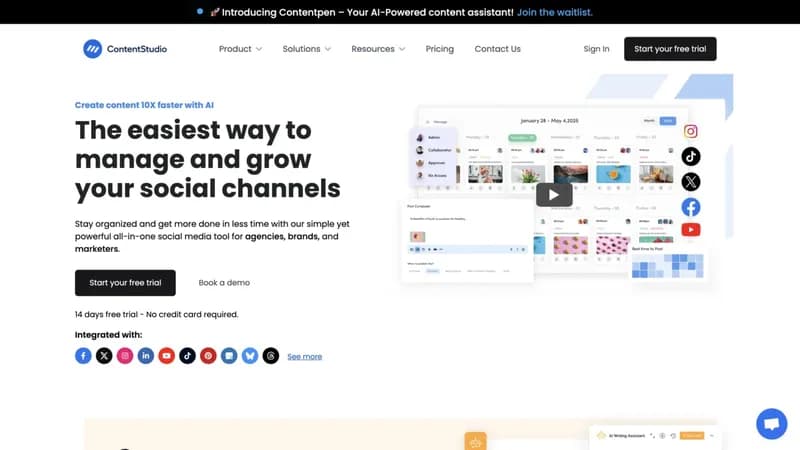800x450 pixels.
Task: Click hero Start your free trial button
Action: (125, 283)
